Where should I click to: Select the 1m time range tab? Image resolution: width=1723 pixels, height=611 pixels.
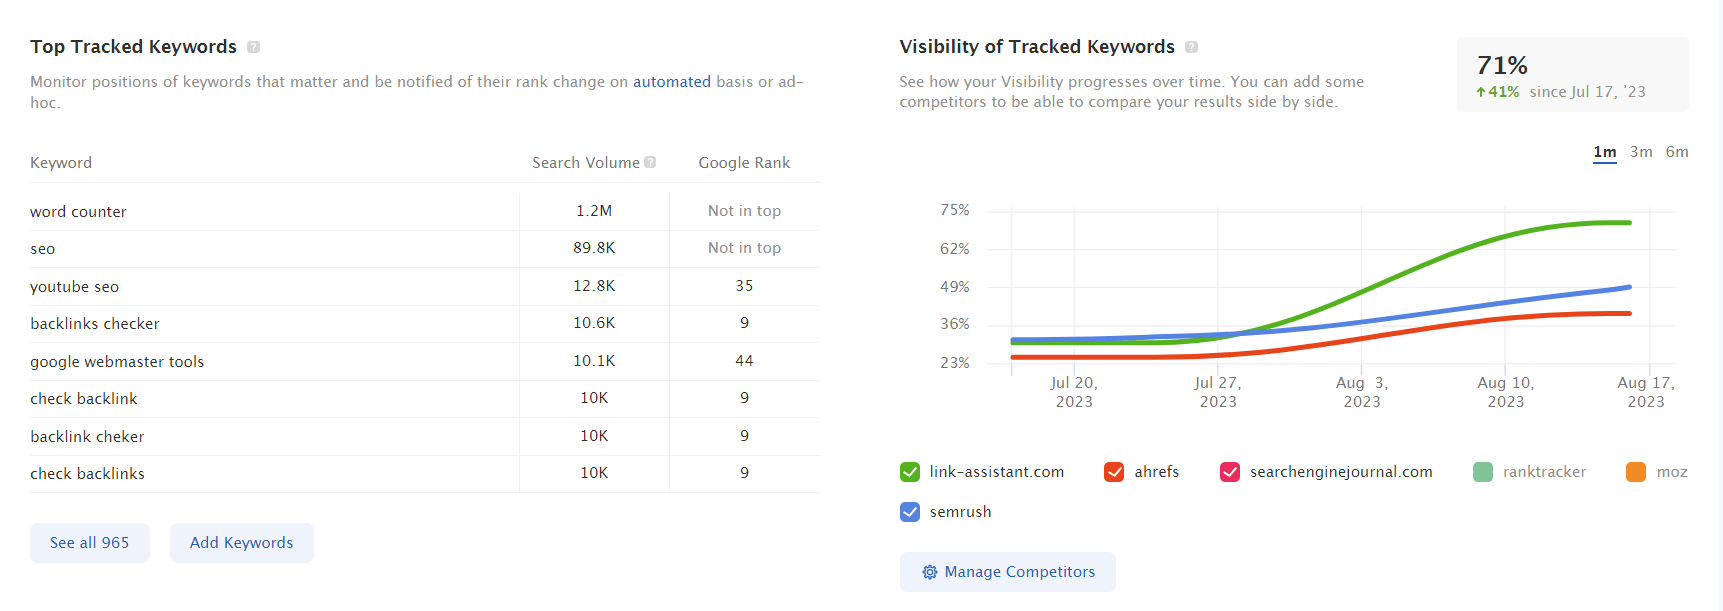(1605, 152)
